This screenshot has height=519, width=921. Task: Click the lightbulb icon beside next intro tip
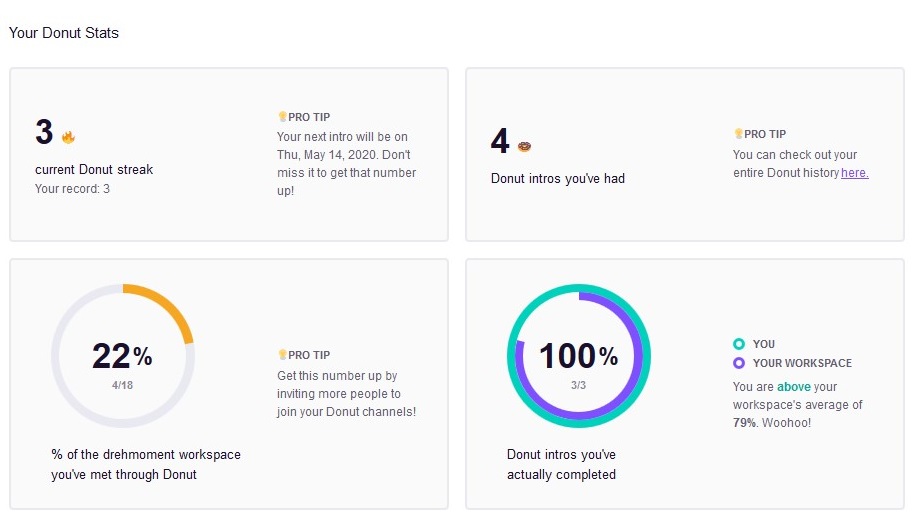pyautogui.click(x=282, y=116)
